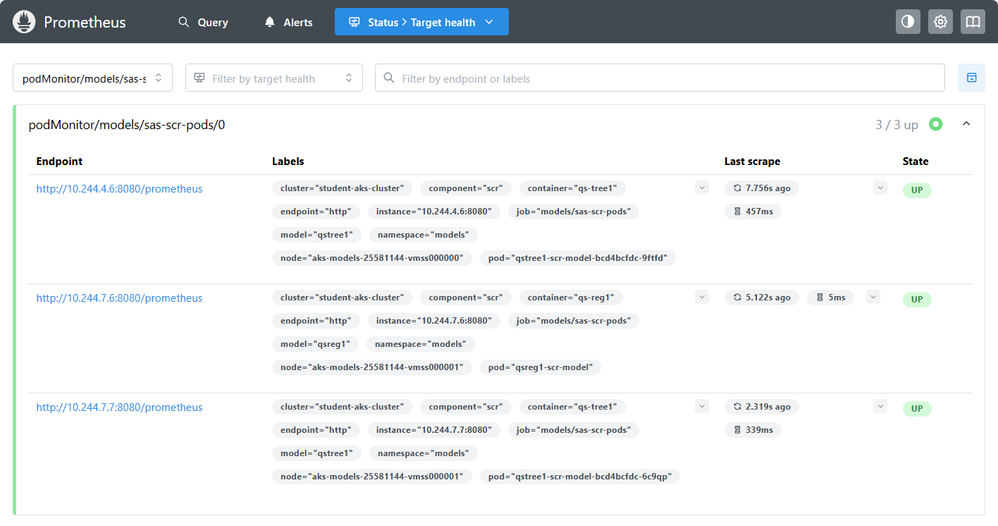This screenshot has height=526, width=998.
Task: Expand labels for the 10.244.4.6 target
Action: 701,188
